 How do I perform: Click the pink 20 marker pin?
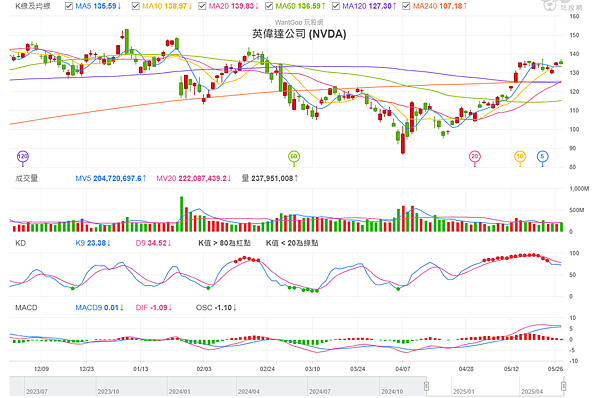tap(474, 157)
